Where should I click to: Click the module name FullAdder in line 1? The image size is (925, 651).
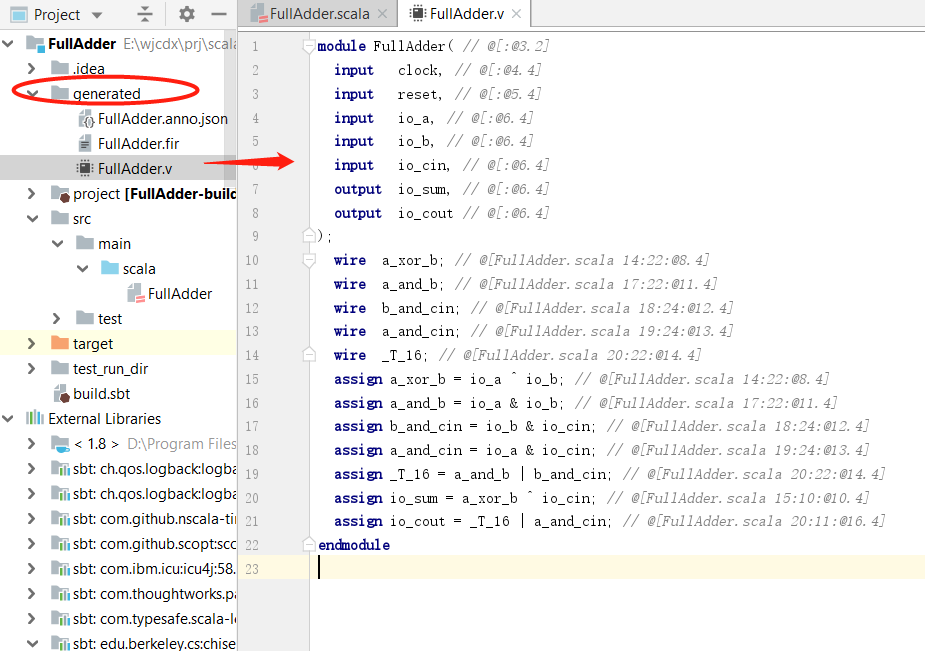point(409,46)
